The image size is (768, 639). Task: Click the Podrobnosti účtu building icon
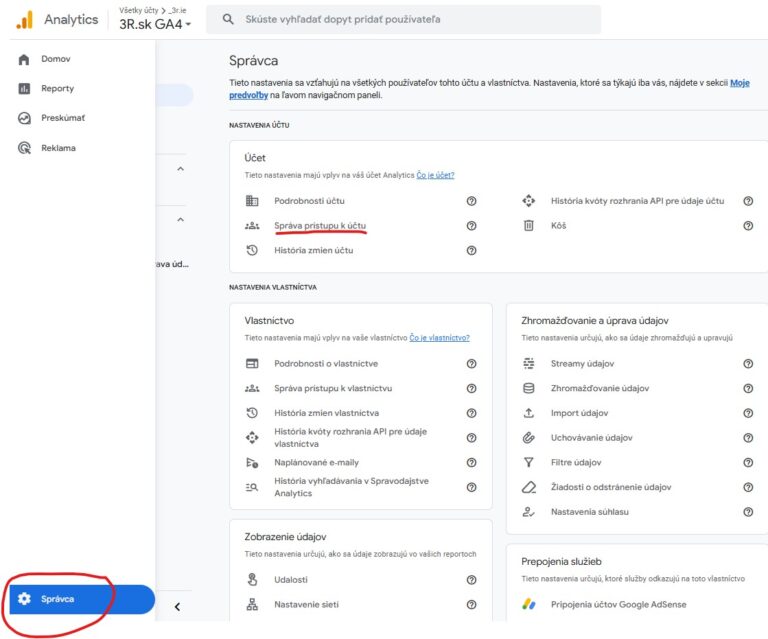pyautogui.click(x=252, y=201)
